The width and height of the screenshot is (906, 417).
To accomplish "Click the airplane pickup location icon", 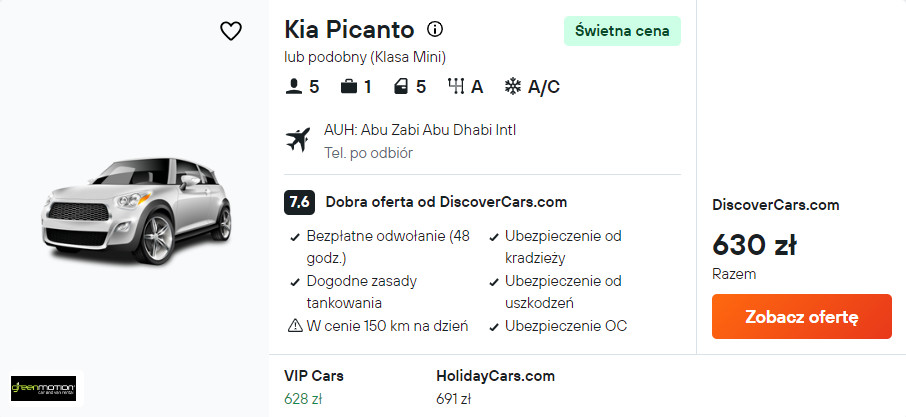I will pyautogui.click(x=298, y=140).
